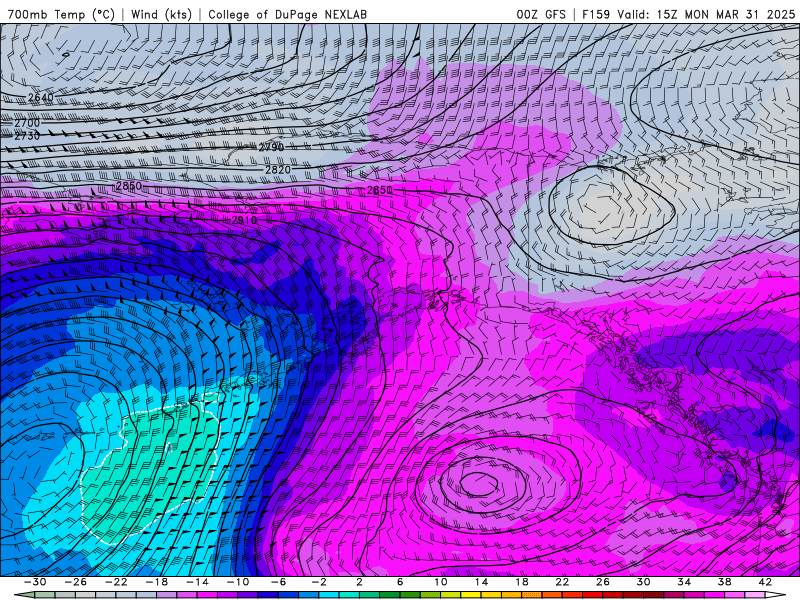This screenshot has height=600, width=800.
Task: Click the 2730 height contour label
Action: [x=27, y=136]
